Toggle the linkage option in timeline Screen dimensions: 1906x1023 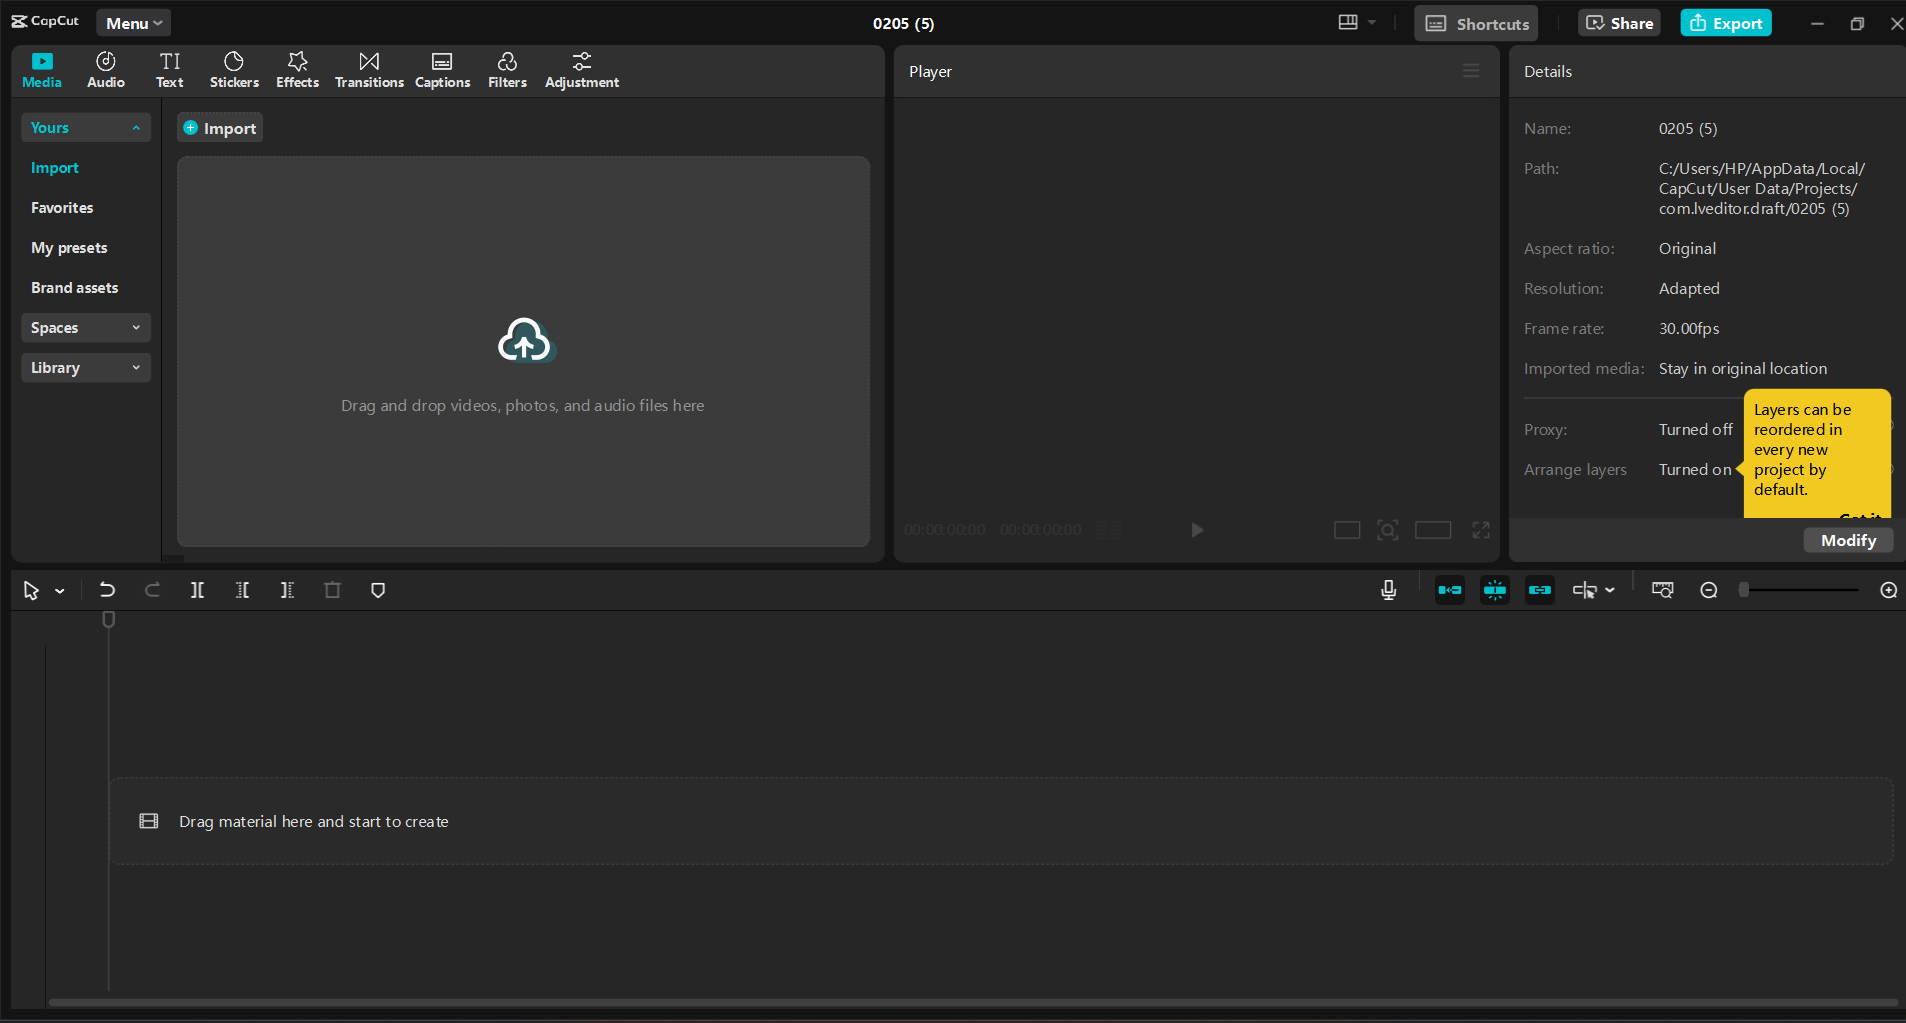coord(1540,590)
